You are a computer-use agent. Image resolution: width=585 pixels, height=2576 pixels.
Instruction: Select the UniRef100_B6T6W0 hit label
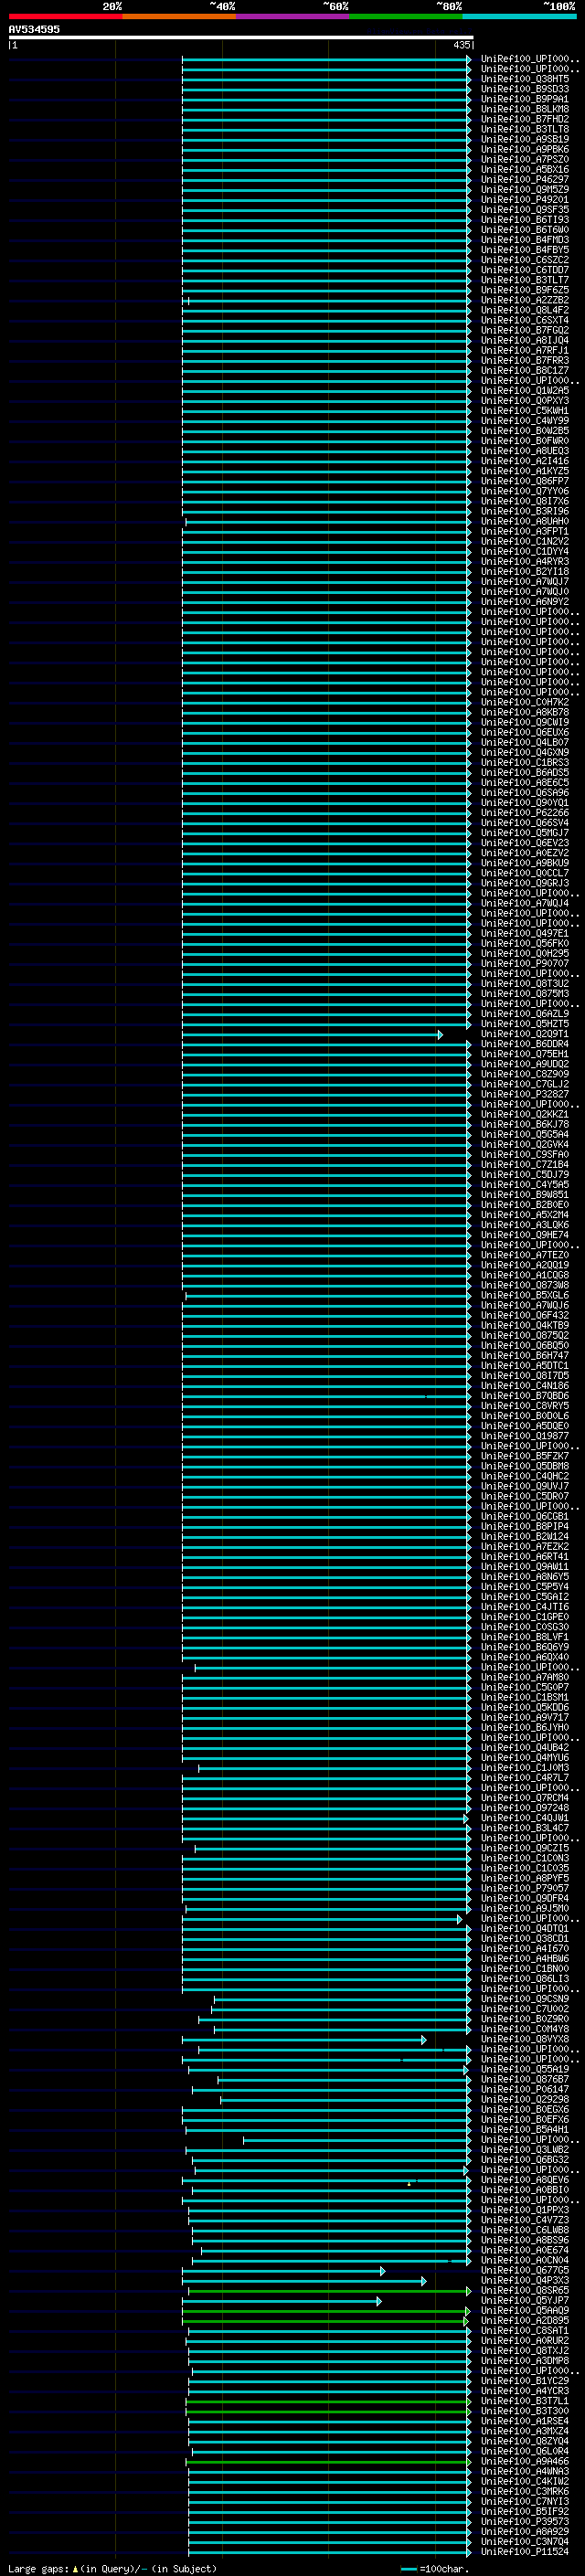click(x=524, y=230)
